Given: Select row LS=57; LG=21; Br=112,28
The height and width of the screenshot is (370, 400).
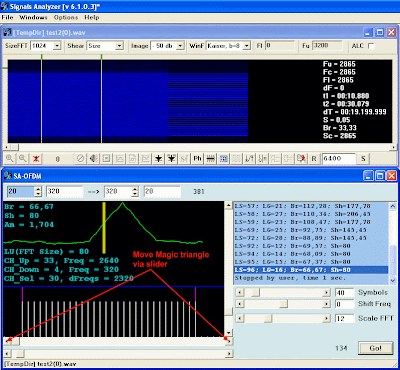Looking at the screenshot, I should (311, 206).
